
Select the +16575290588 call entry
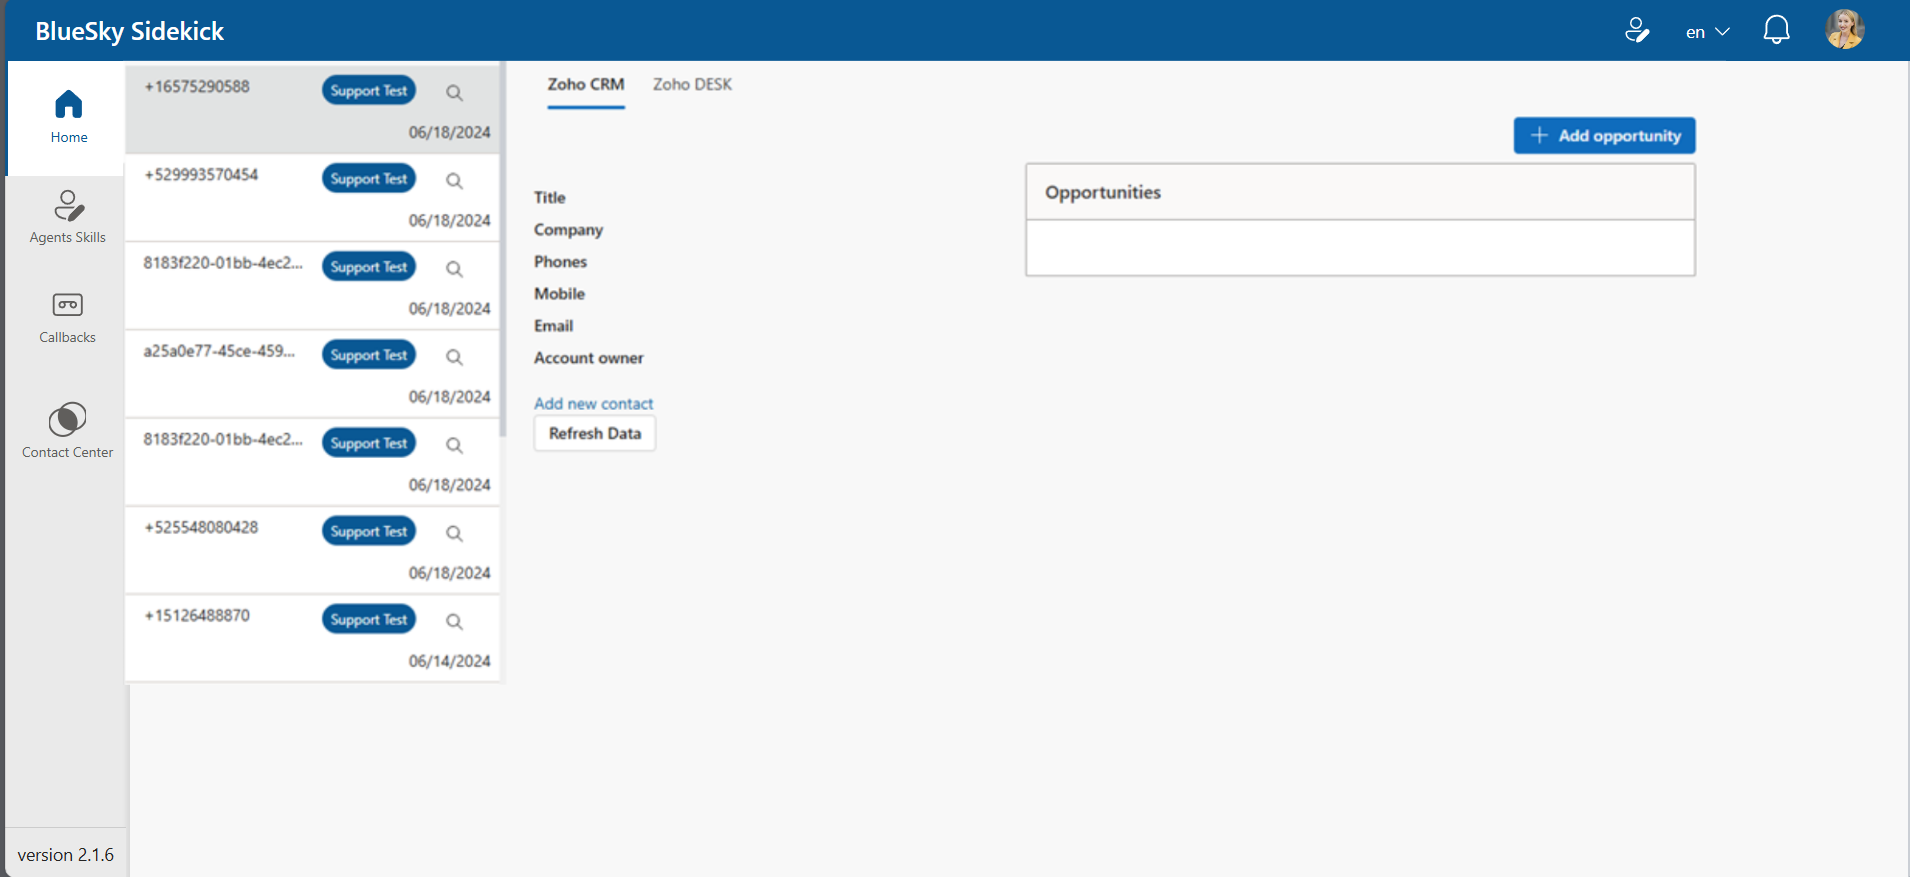(x=312, y=109)
